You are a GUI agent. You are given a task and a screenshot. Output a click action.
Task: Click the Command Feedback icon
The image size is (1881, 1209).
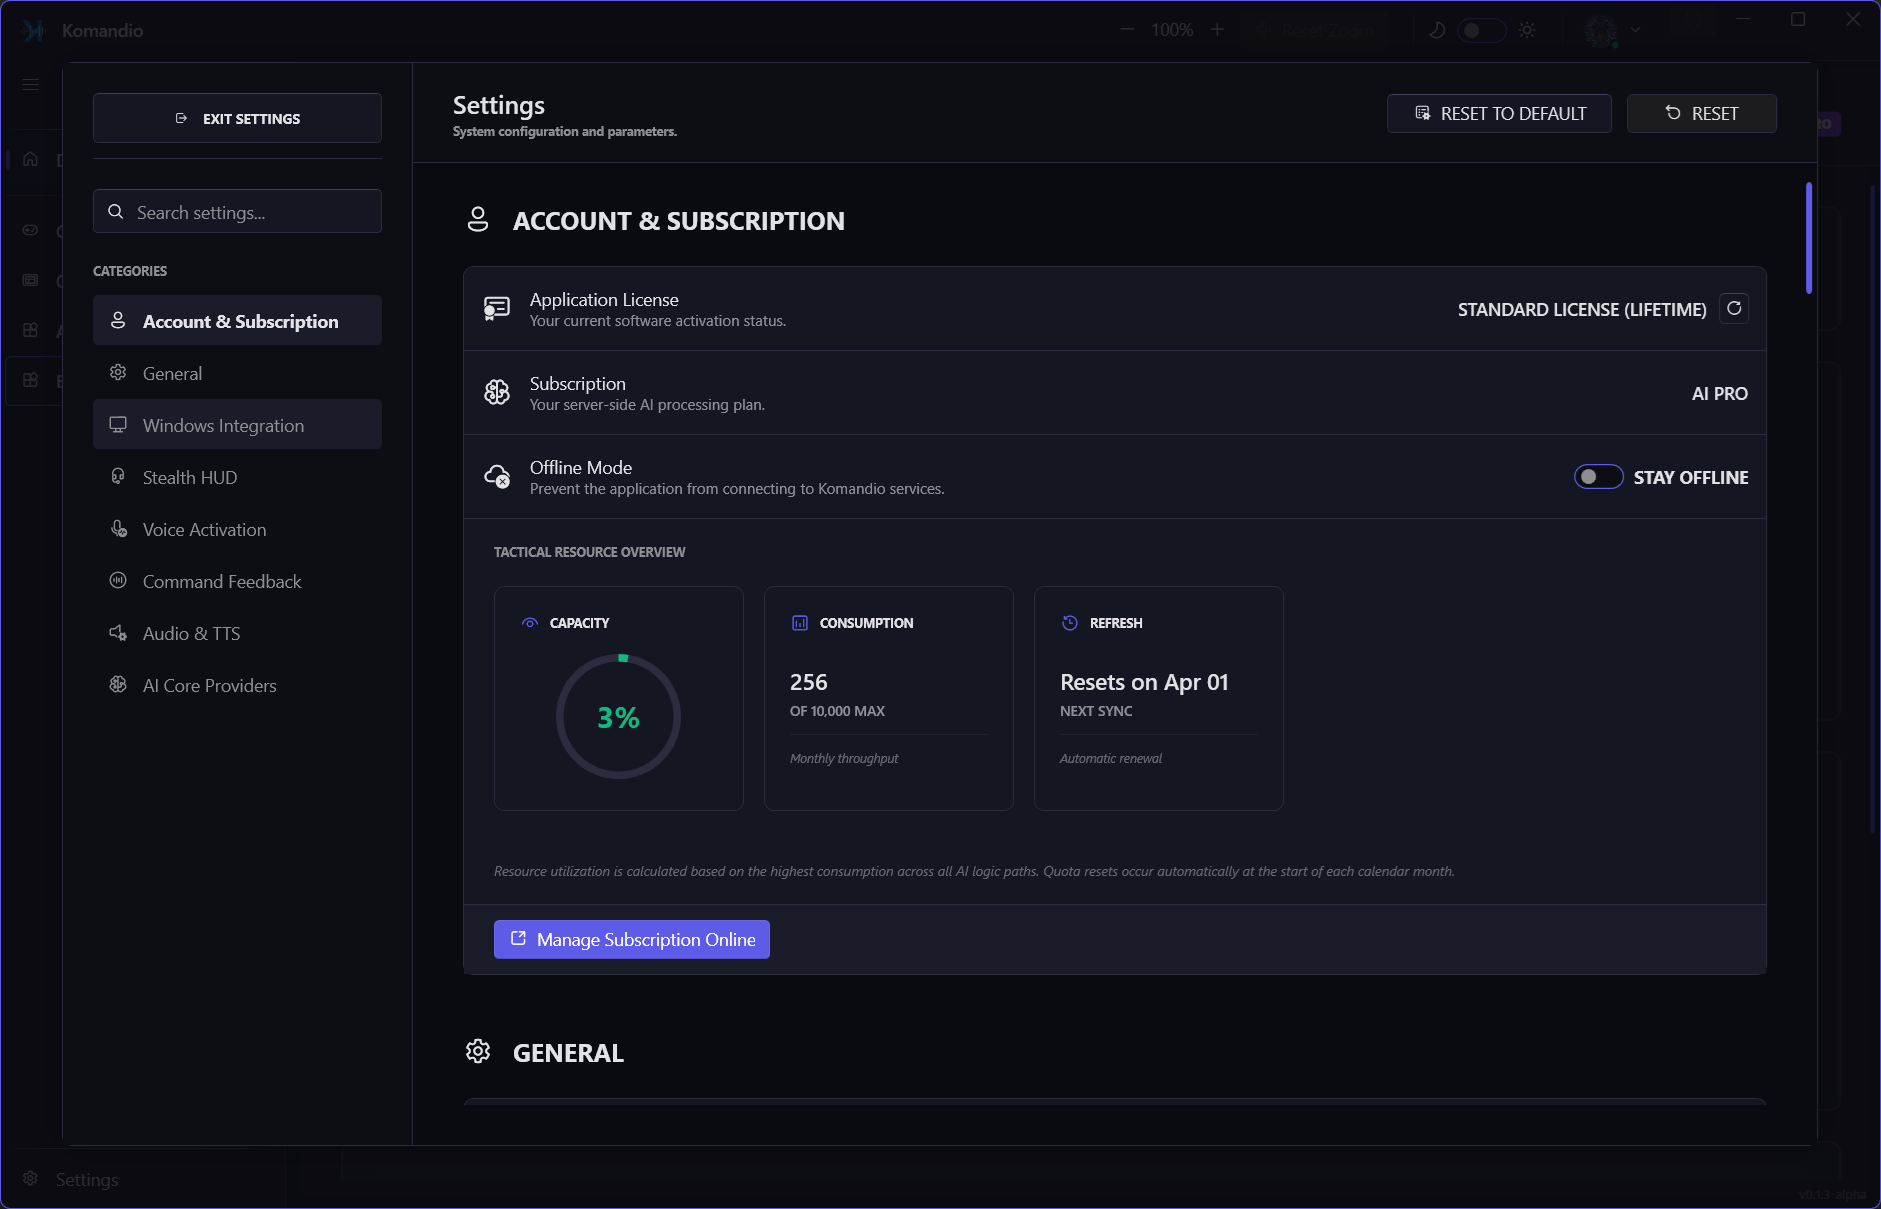click(118, 581)
